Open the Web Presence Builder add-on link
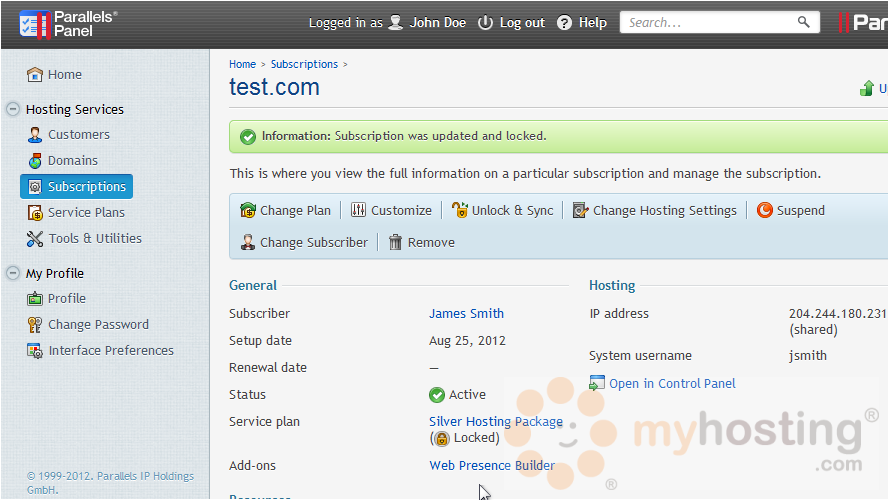The image size is (889, 500). 492,465
